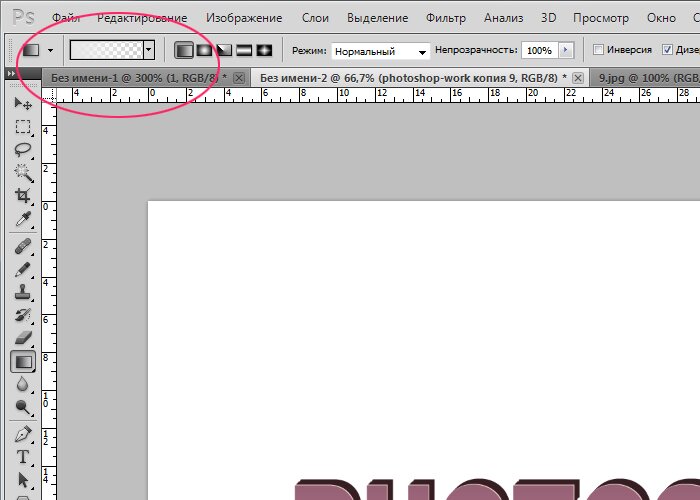The height and width of the screenshot is (500, 700).
Task: Open the Изображение menu
Action: (x=244, y=18)
